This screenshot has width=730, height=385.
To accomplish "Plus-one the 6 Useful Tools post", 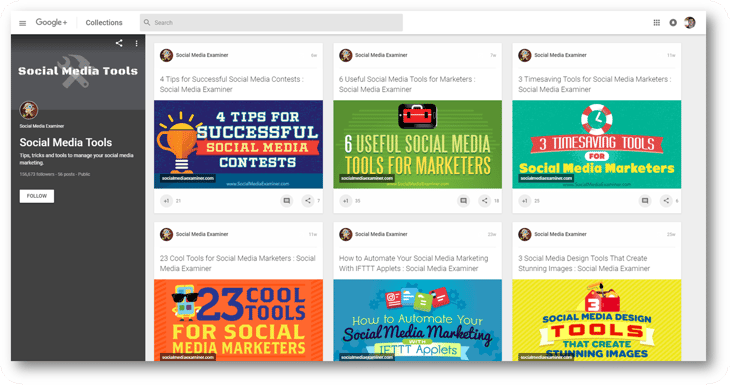I will pyautogui.click(x=345, y=201).
